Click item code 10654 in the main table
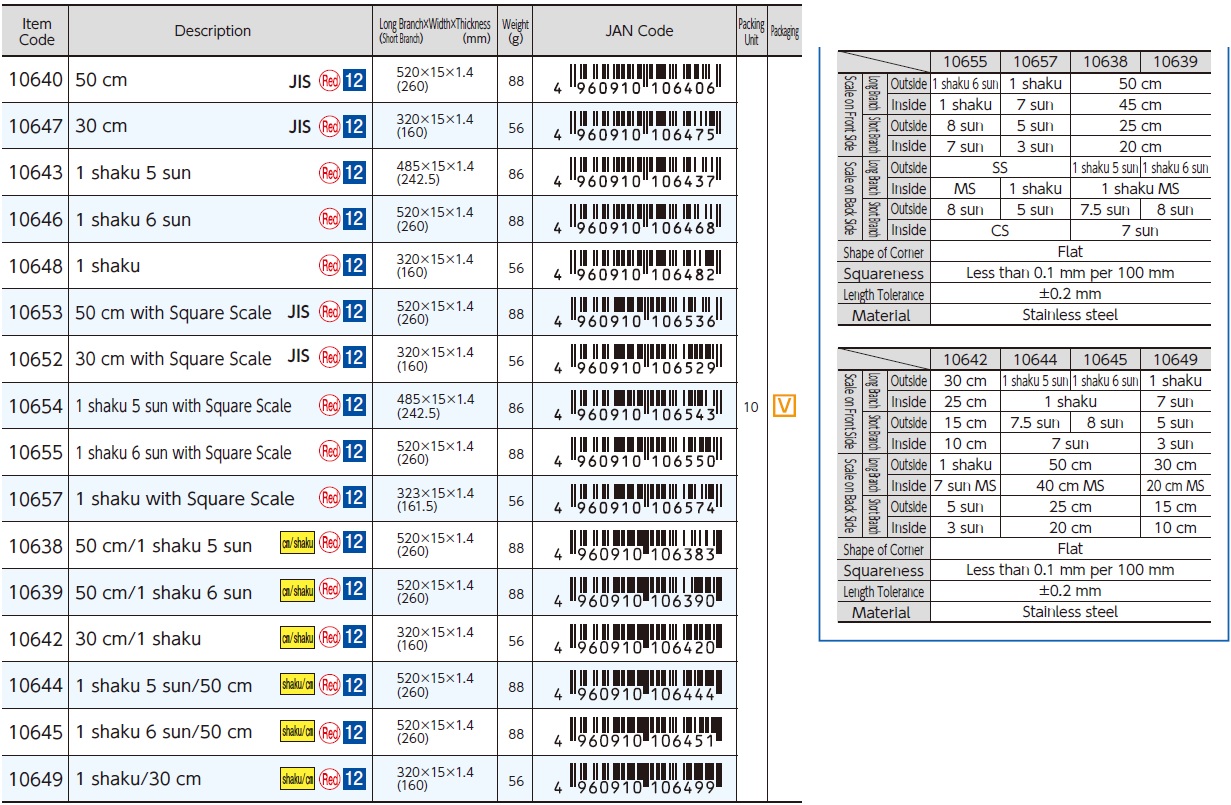This screenshot has height=805, width=1231. 36,406
